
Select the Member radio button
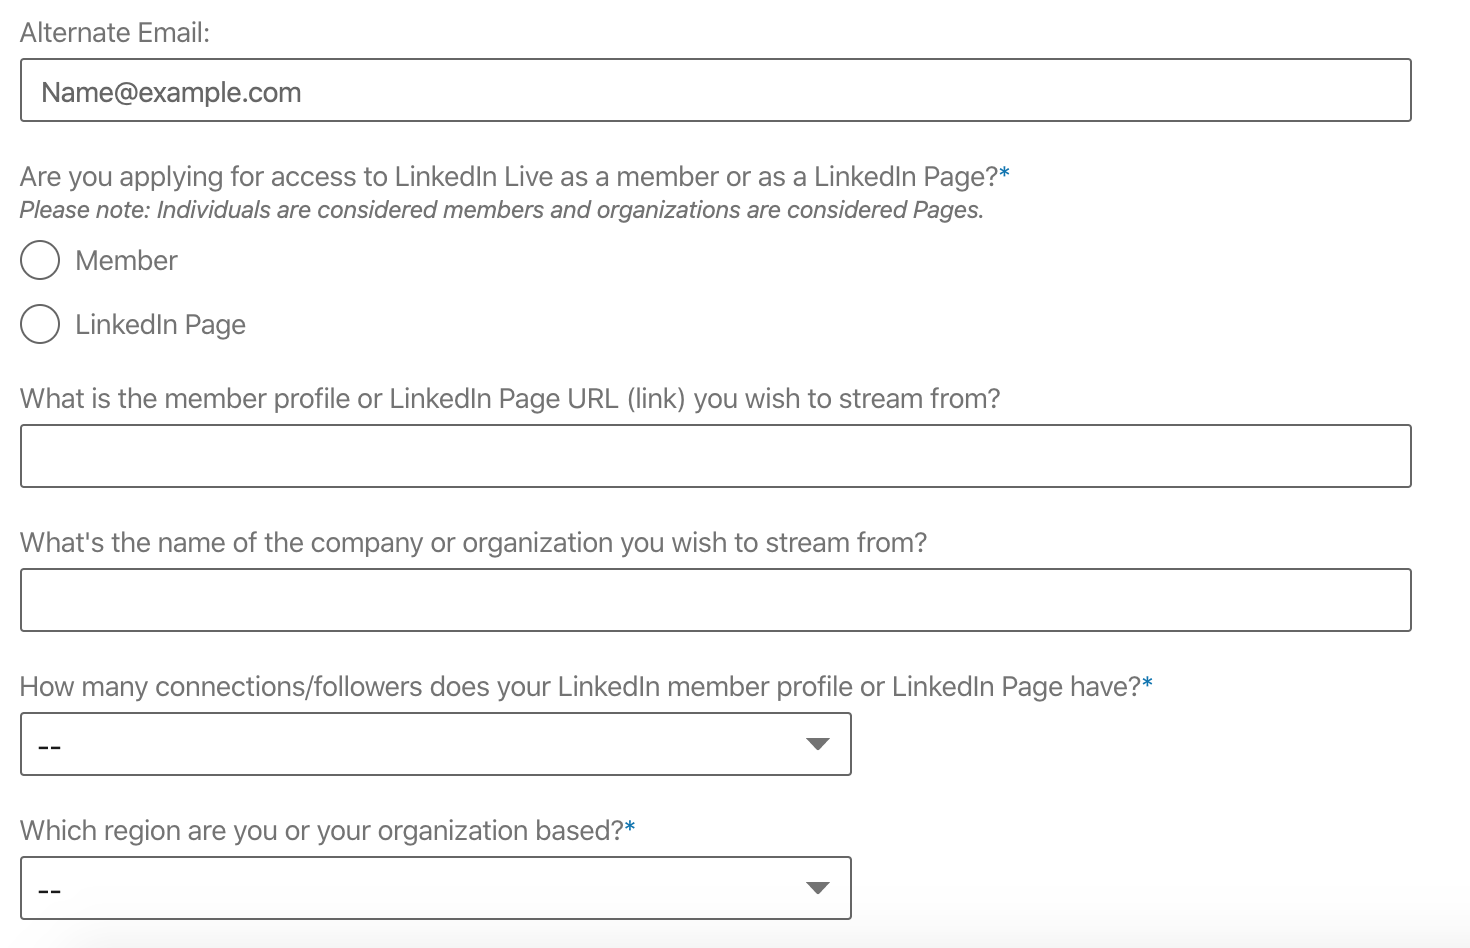(40, 260)
